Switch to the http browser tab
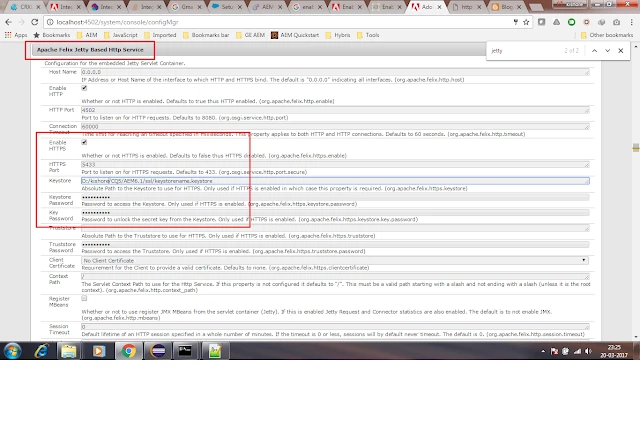 tap(466, 7)
